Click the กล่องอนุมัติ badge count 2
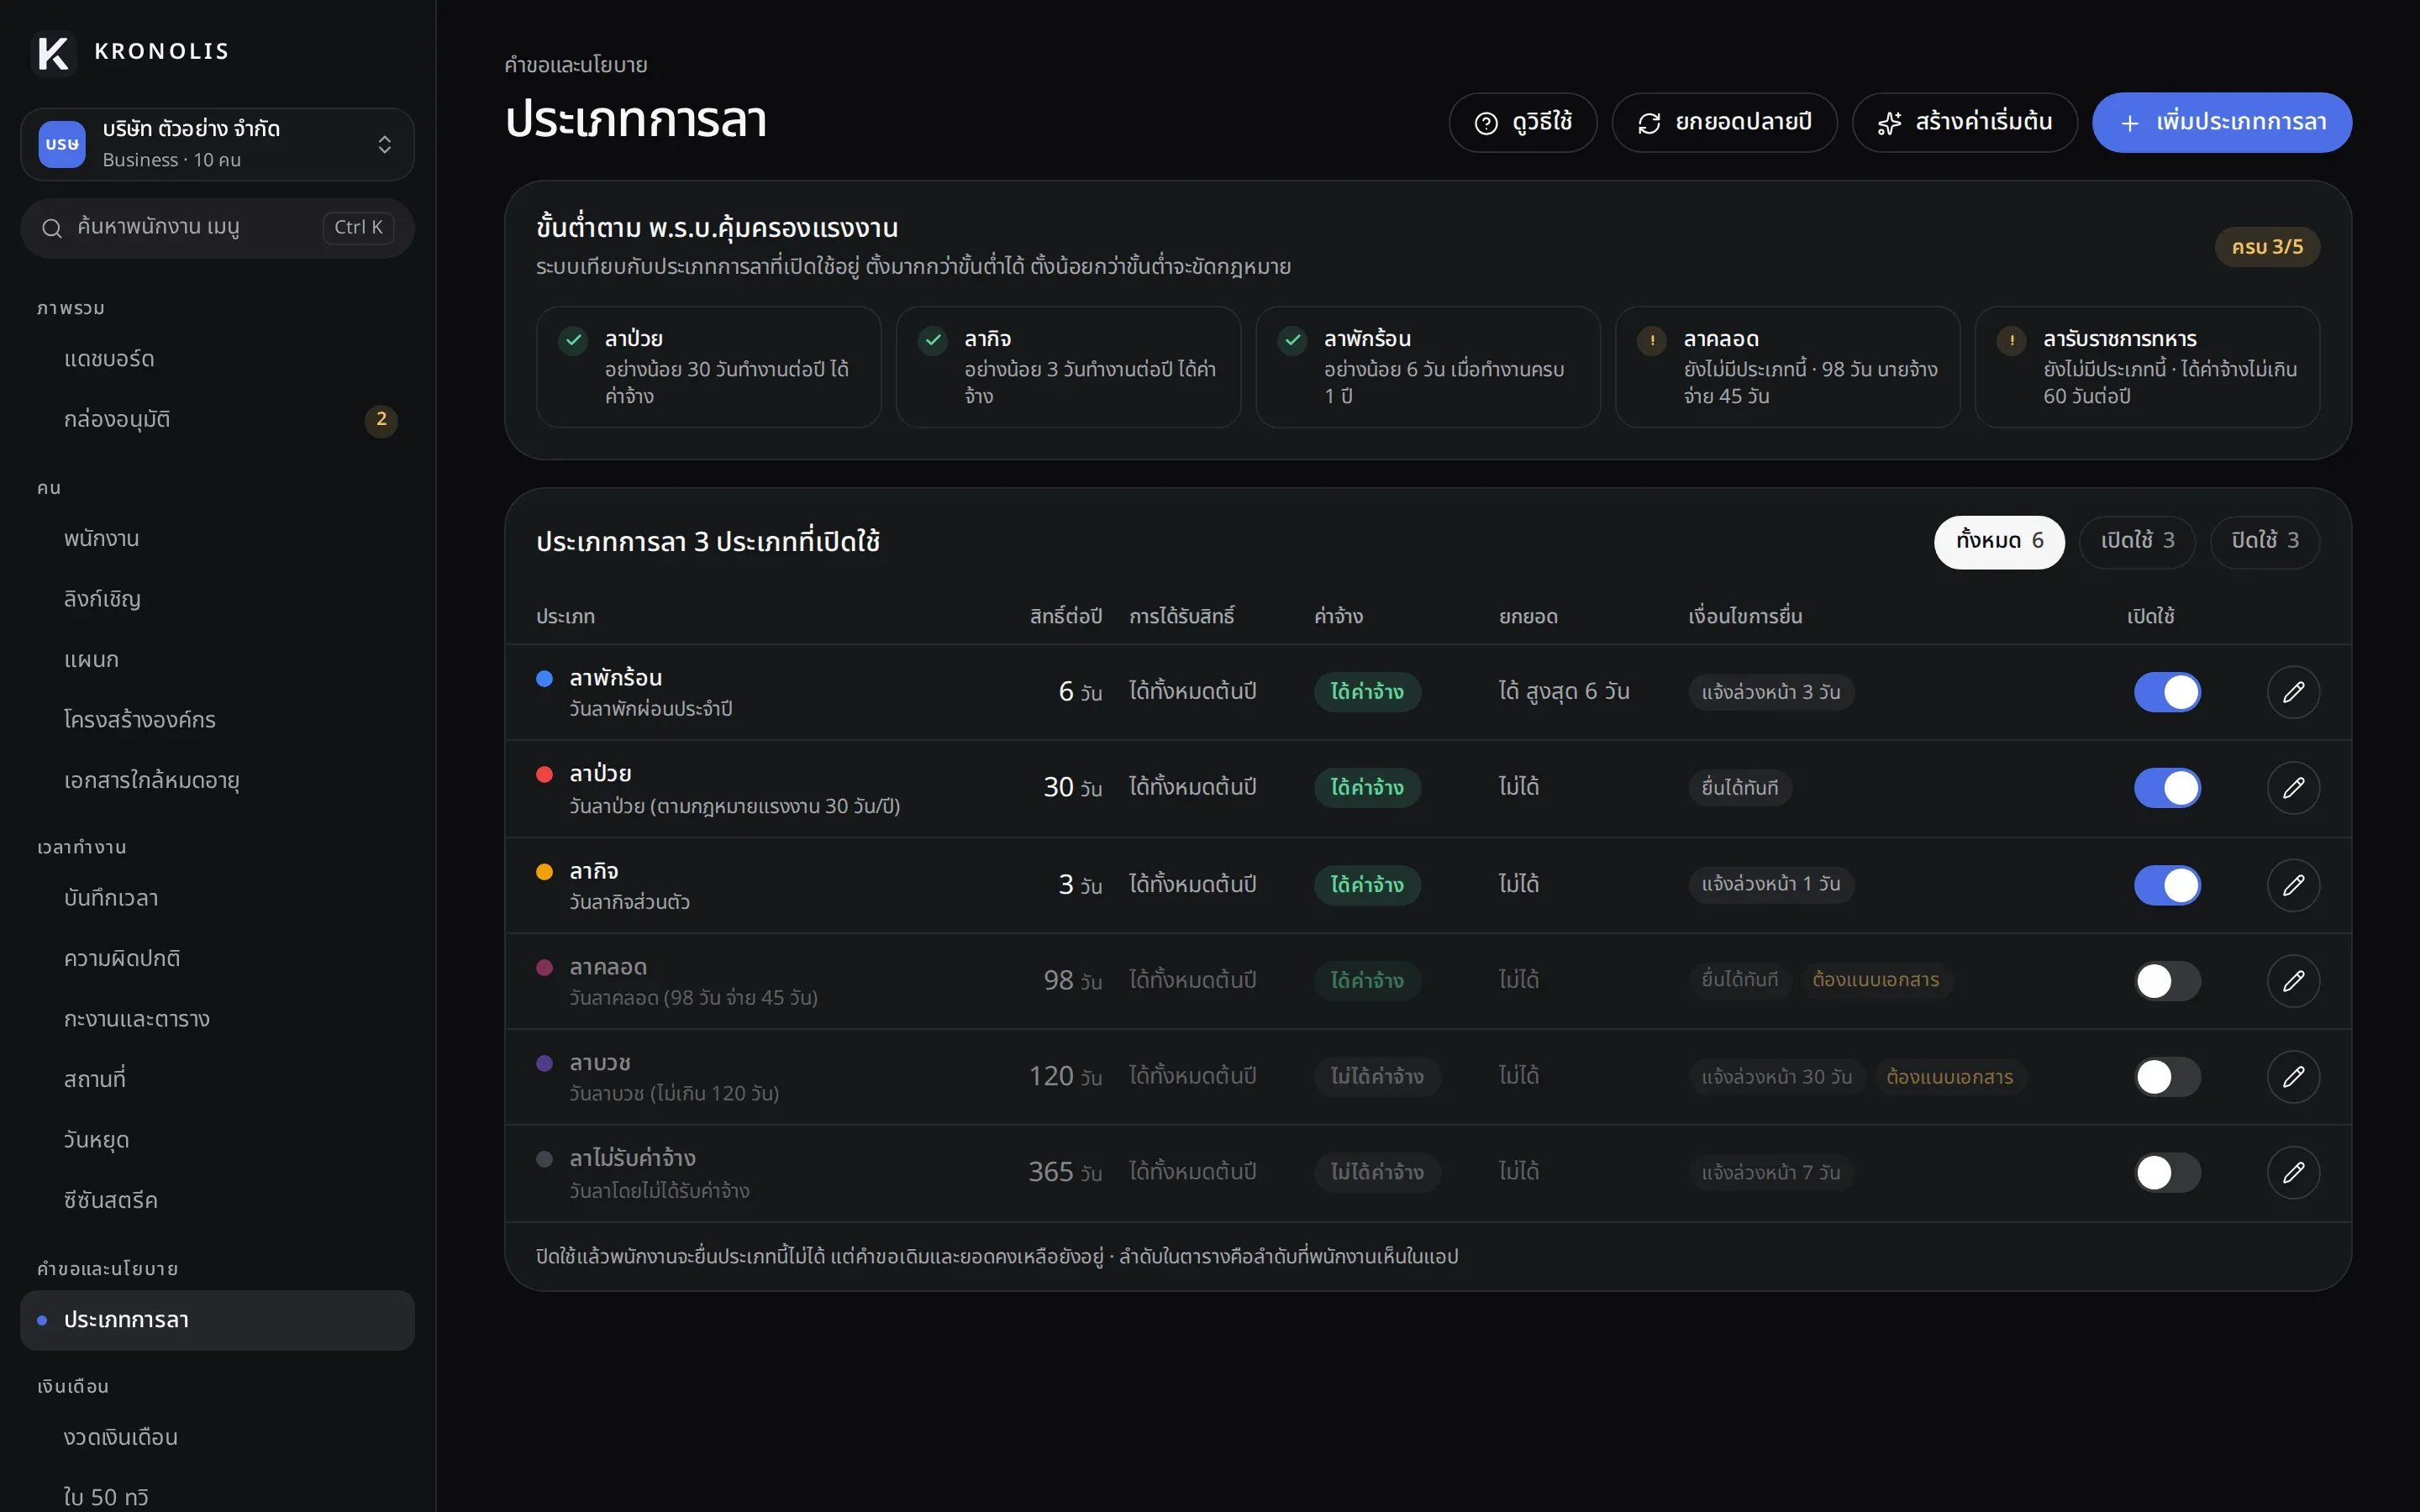Viewport: 2420px width, 1512px height. [x=381, y=420]
